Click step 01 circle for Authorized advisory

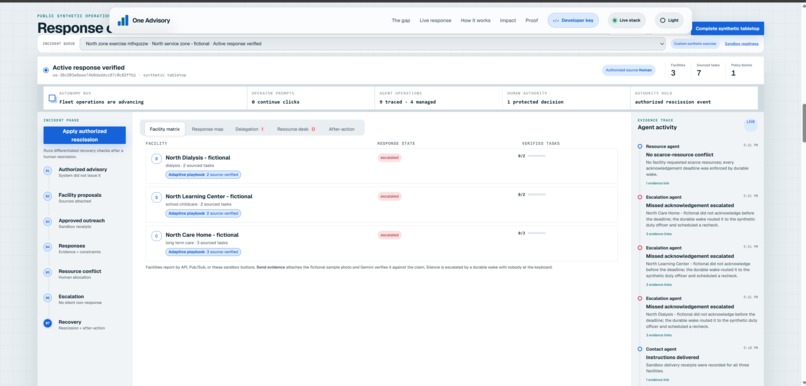[48, 171]
